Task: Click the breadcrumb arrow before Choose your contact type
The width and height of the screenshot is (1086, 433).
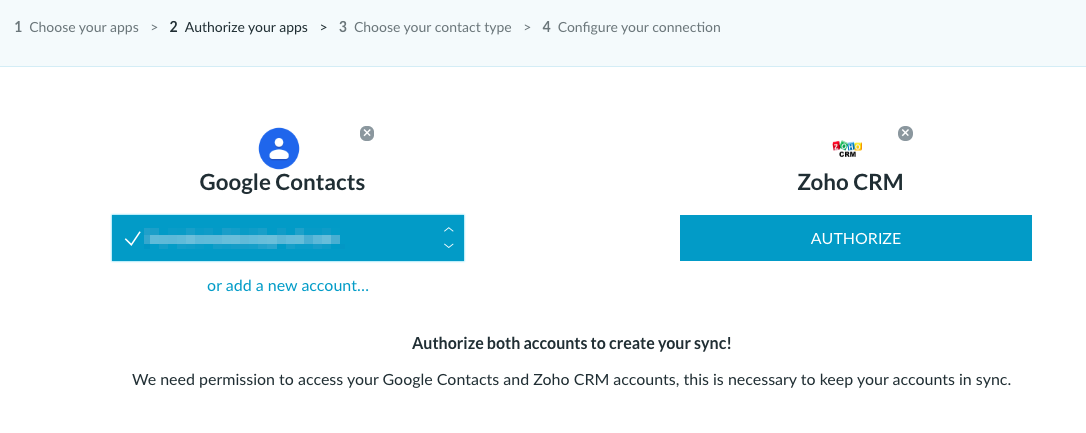Action: click(323, 28)
